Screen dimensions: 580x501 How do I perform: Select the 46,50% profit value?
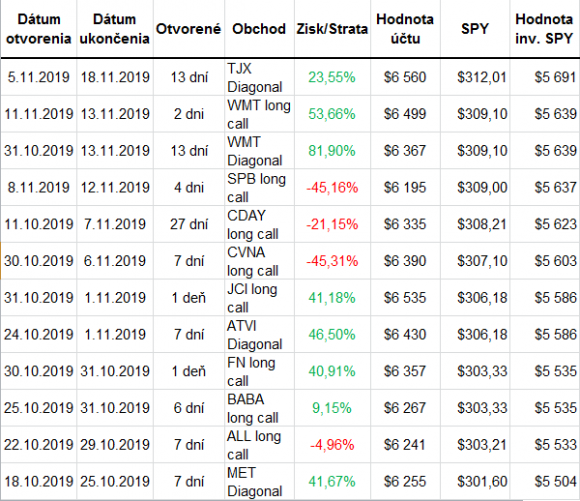[332, 334]
